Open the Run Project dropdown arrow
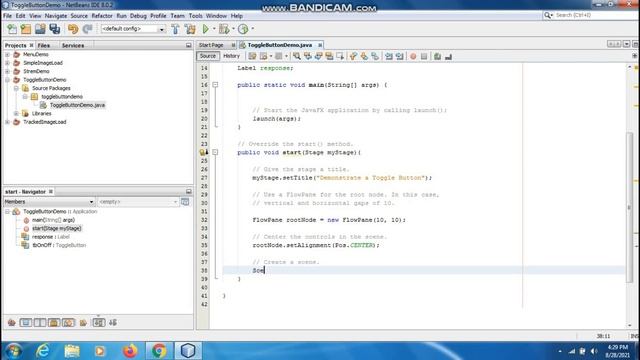640x360 pixels. pyautogui.click(x=214, y=29)
